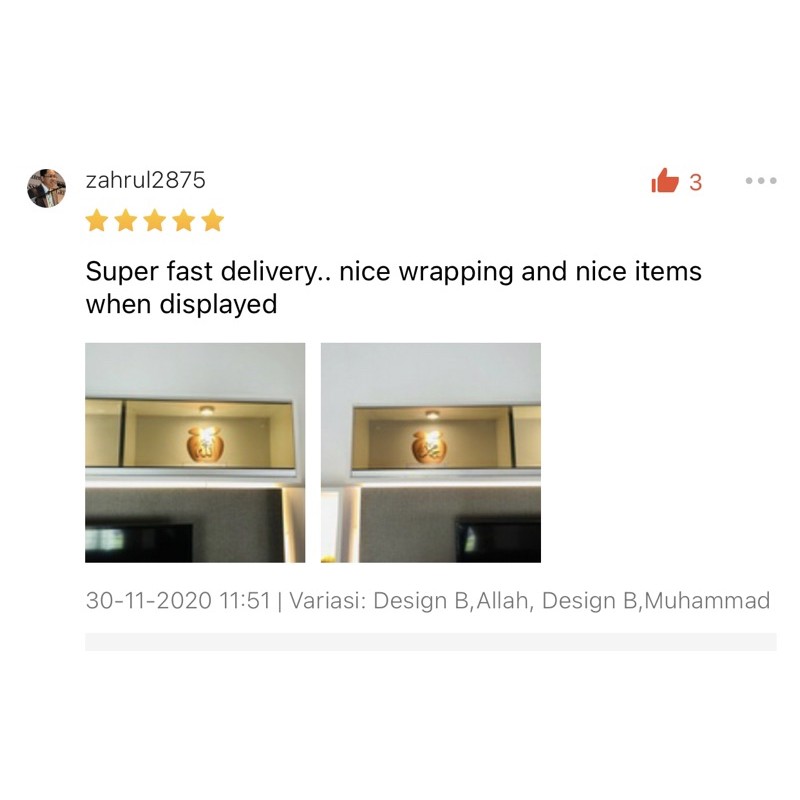Click the gray divider bar below review
Screen dimensions: 800x800
[x=431, y=642]
